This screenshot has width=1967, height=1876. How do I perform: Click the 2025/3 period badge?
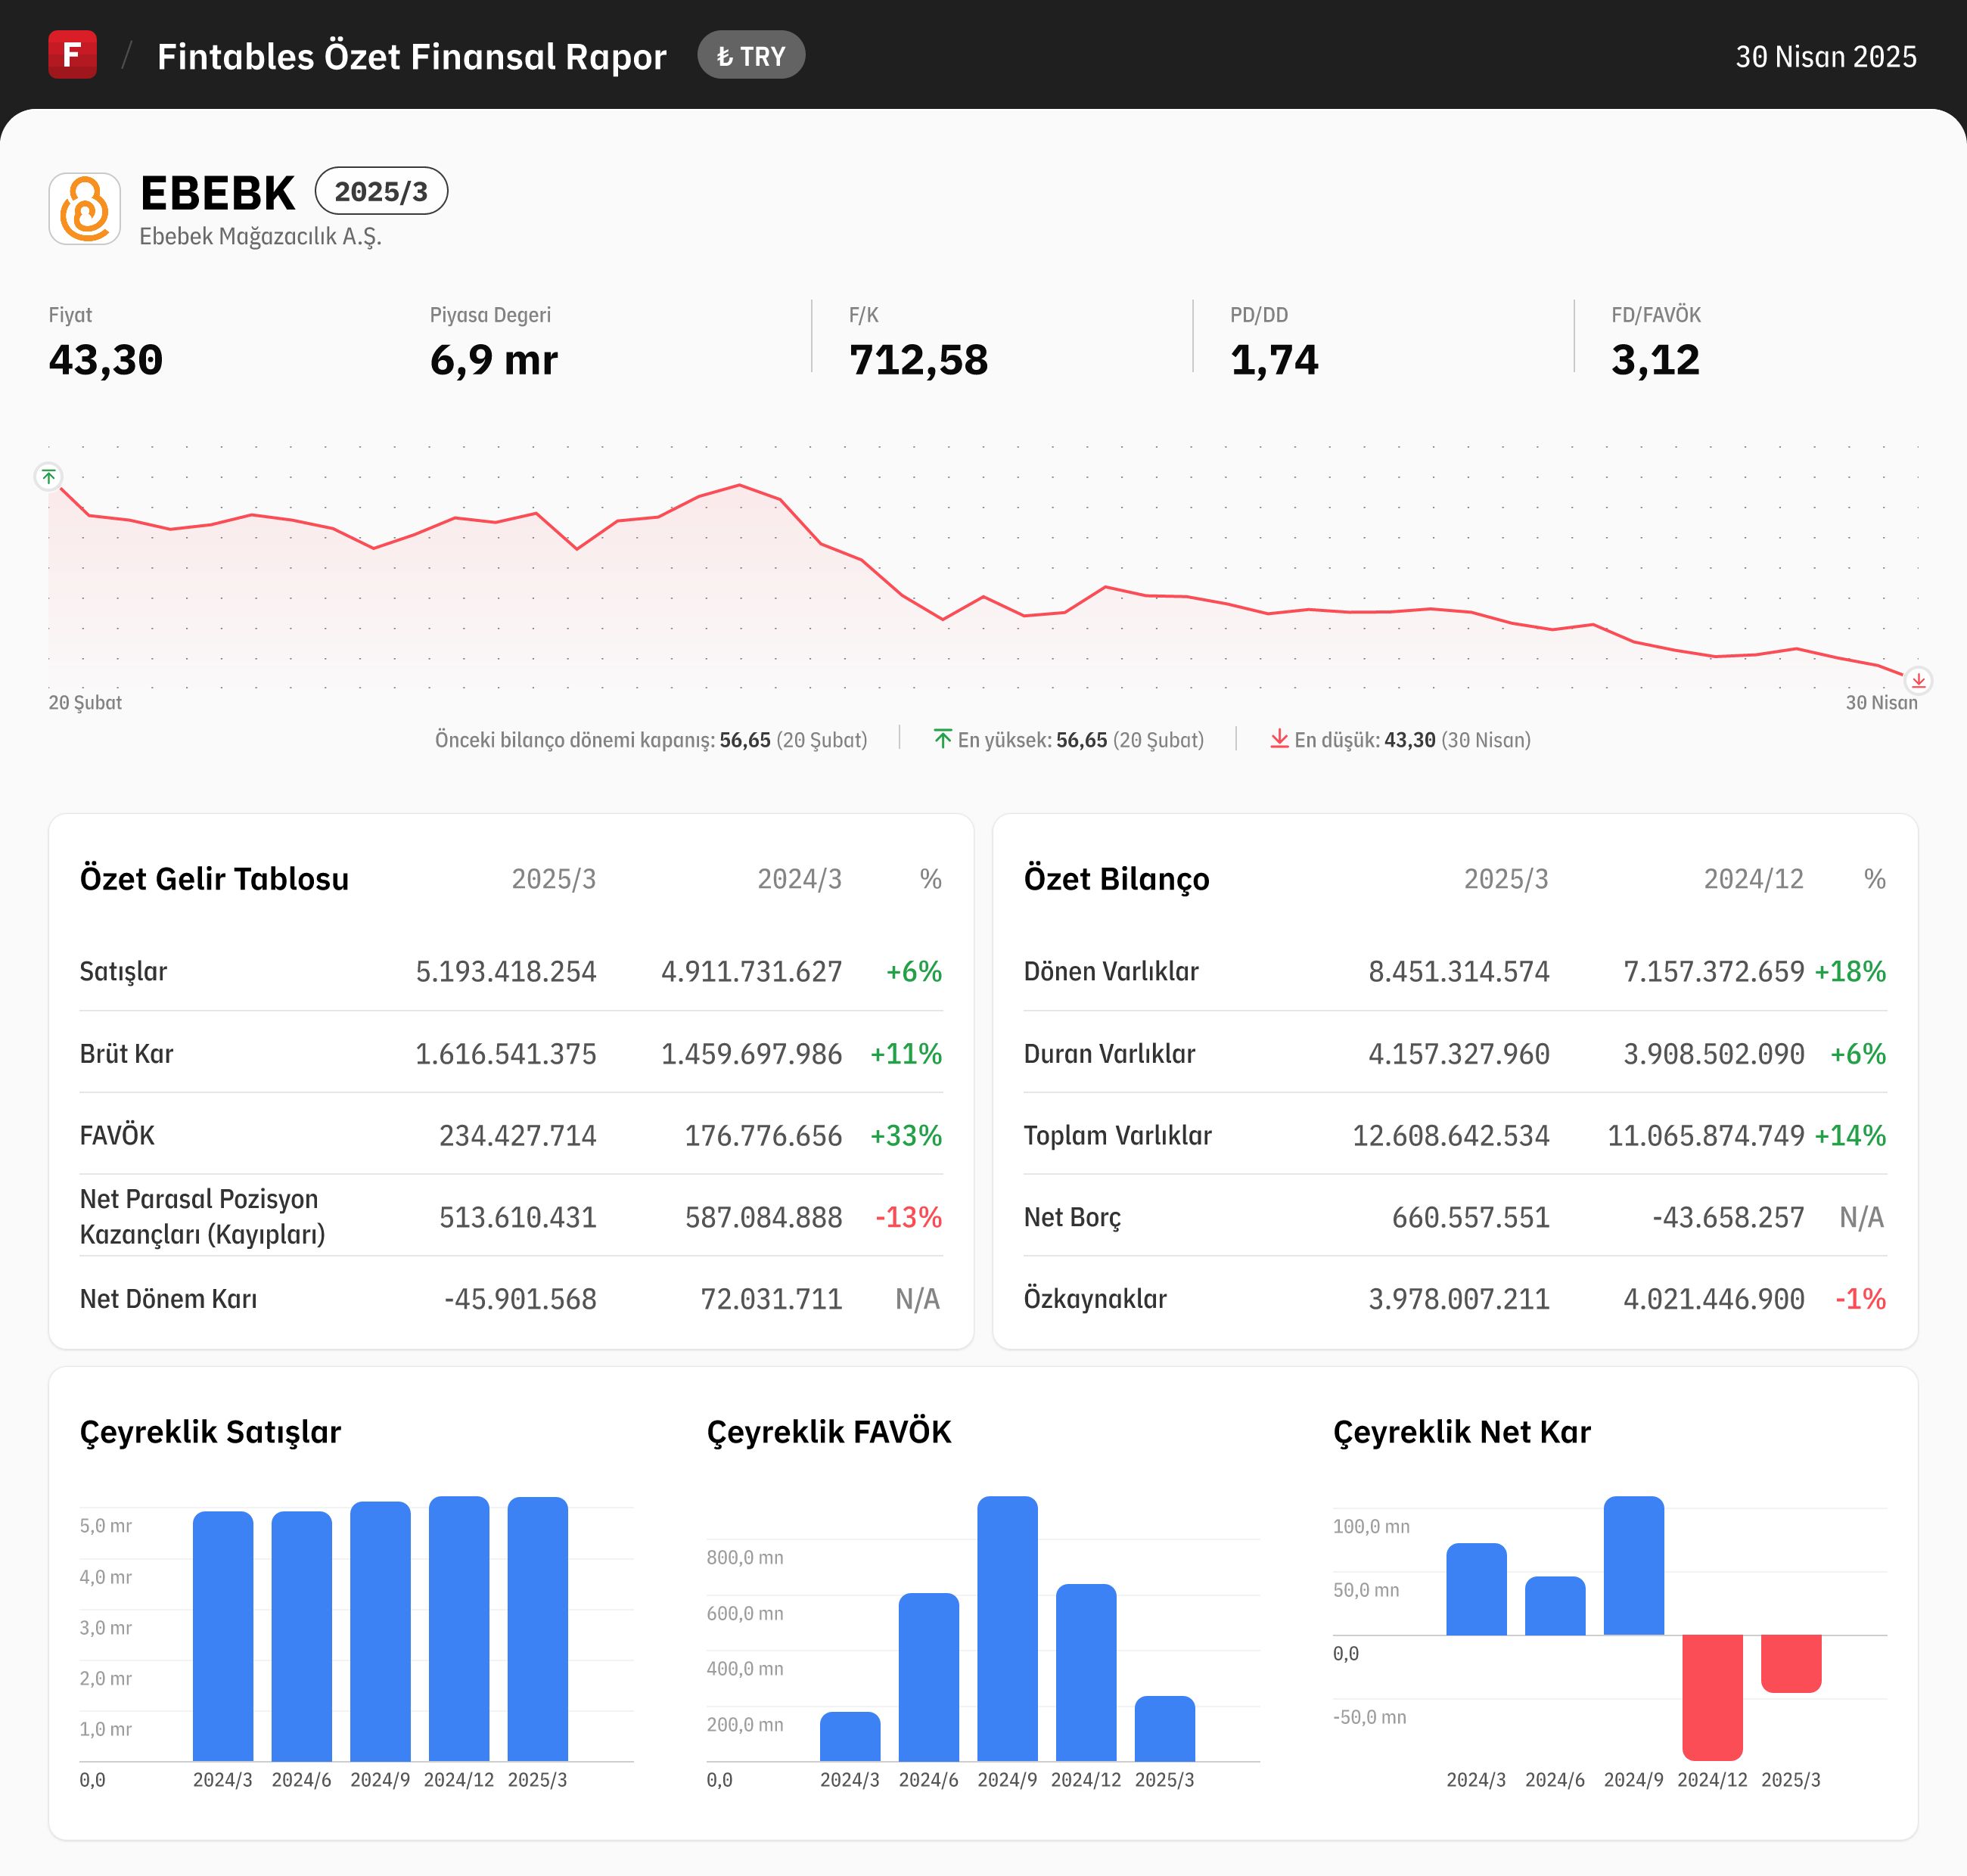381,191
